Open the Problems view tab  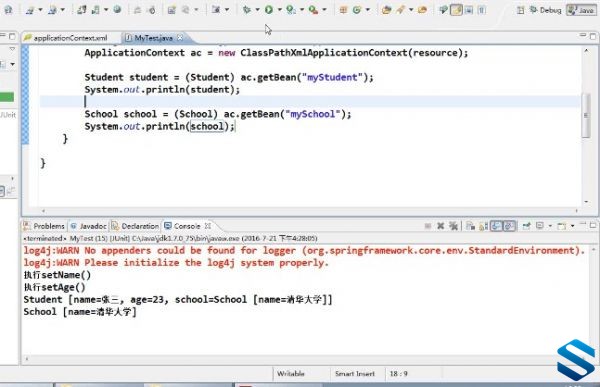pos(44,226)
